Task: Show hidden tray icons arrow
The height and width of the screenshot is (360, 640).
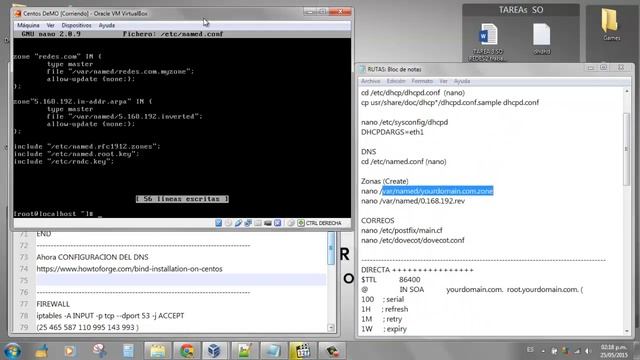Action: (543, 351)
